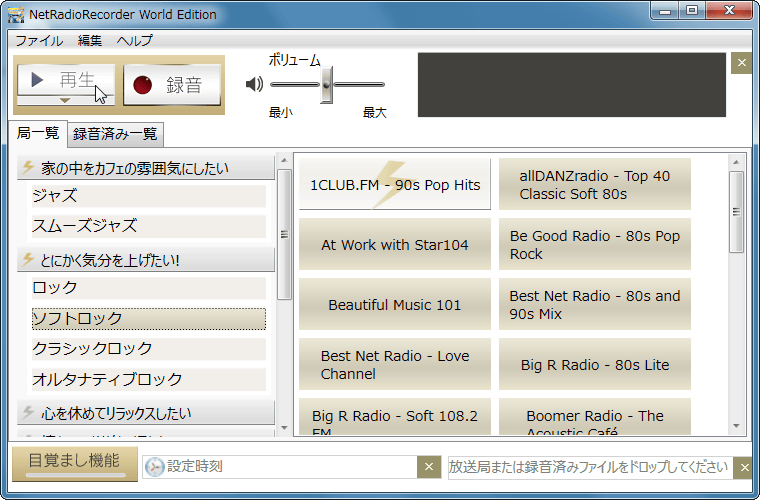
Task: Click the lightning icon beside 家の中をカフェの雰囲気にしたい
Action: coord(28,167)
